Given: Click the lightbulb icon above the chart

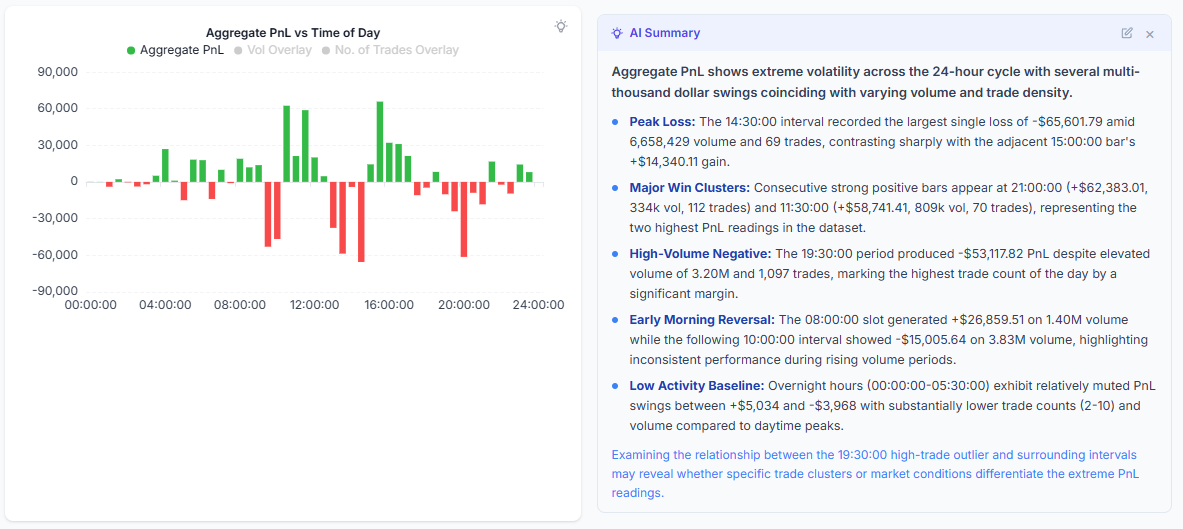Looking at the screenshot, I should 561,26.
